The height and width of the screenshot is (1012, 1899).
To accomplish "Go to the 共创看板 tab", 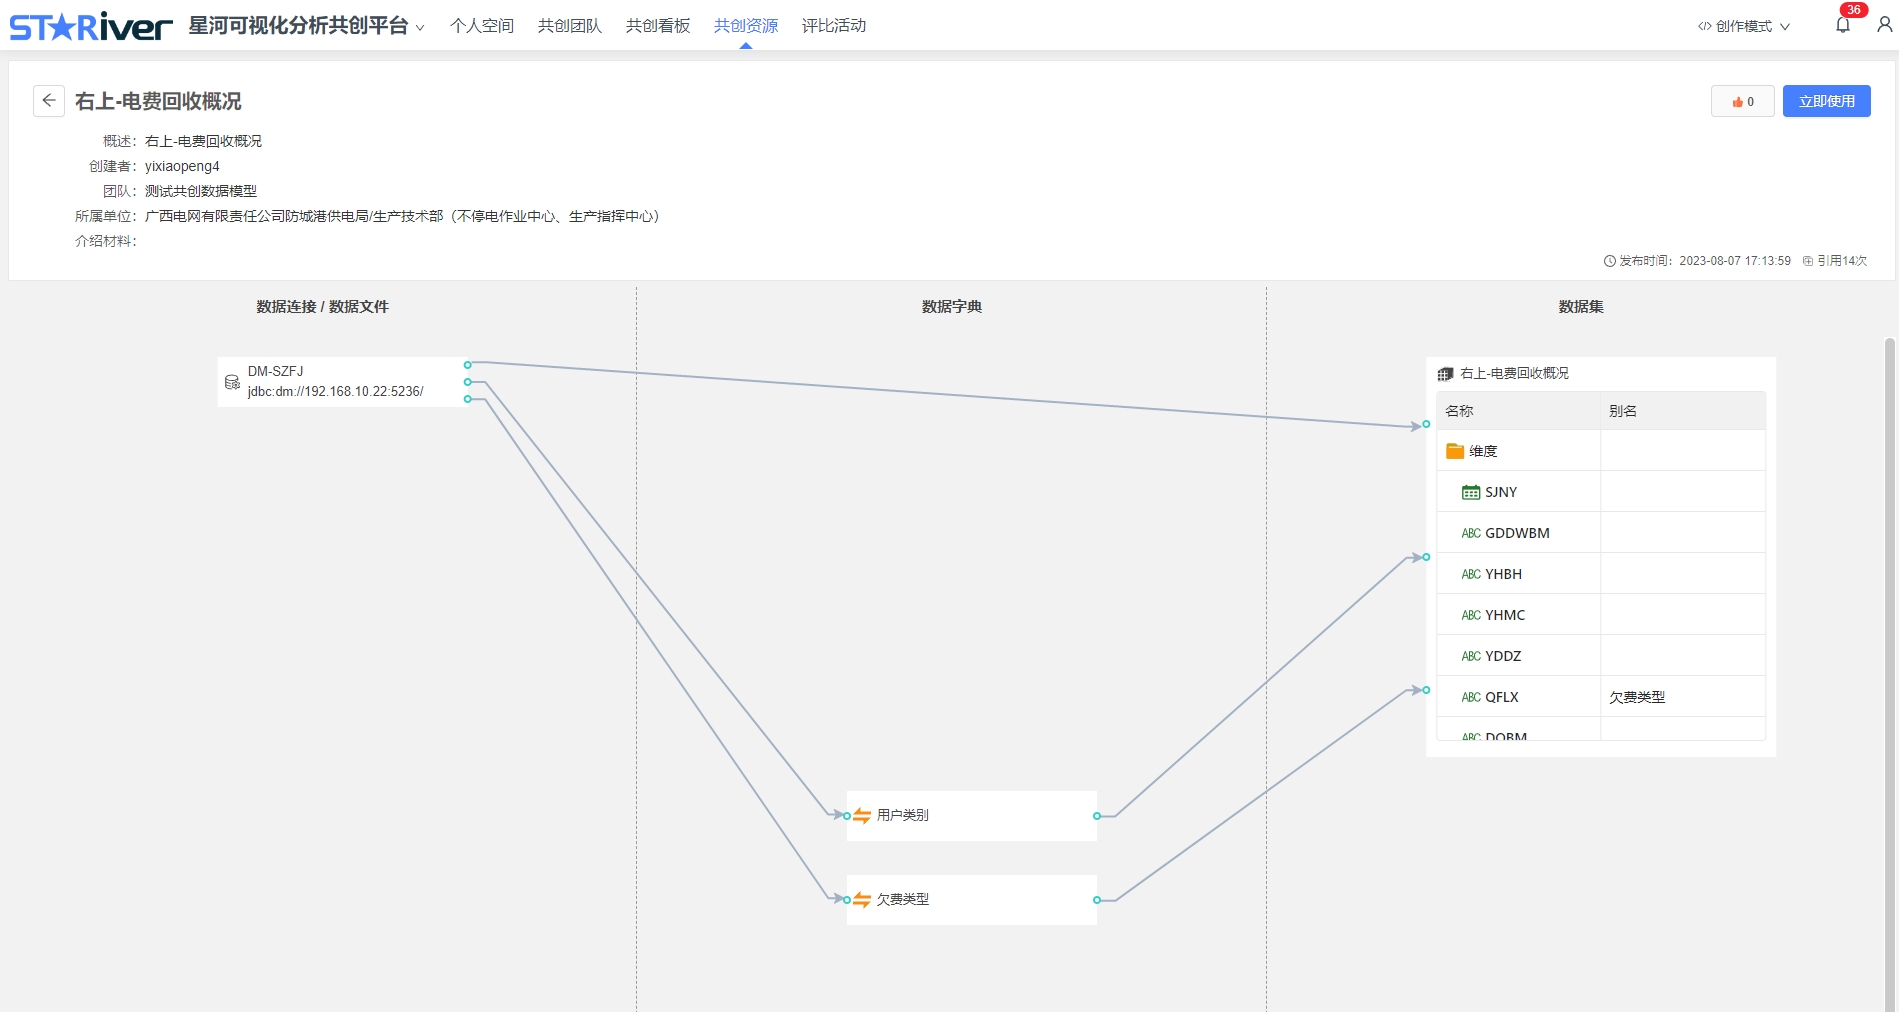I will point(657,26).
